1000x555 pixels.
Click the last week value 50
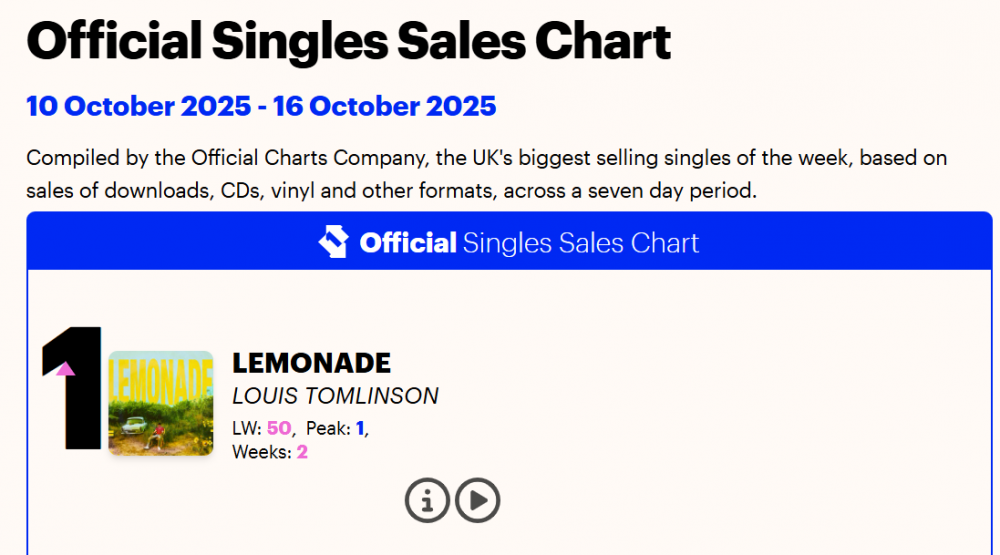coord(279,428)
